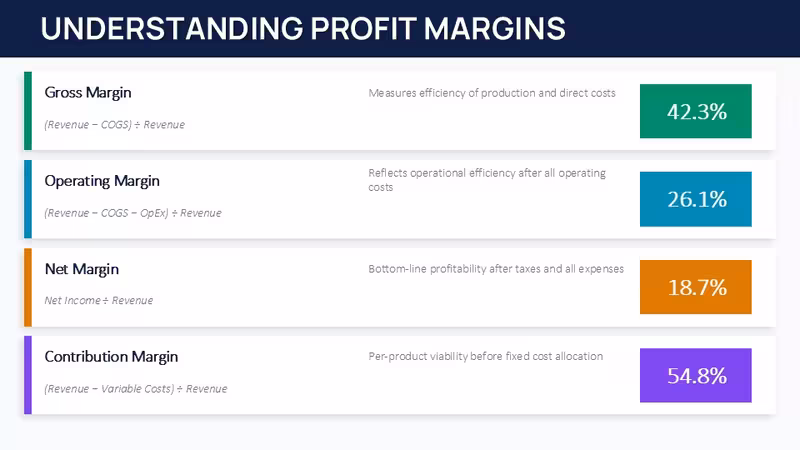800x450 pixels.
Task: Select the Net Margin heading
Action: (82, 269)
